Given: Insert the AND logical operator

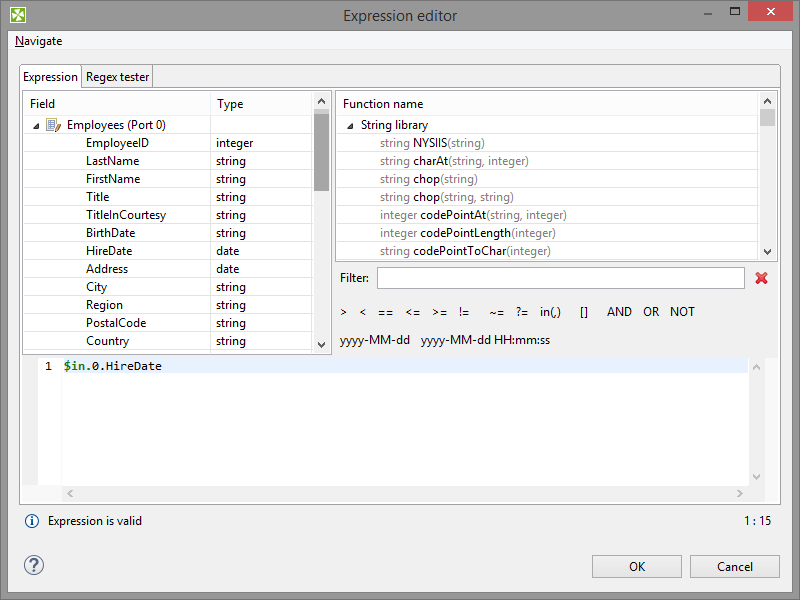Looking at the screenshot, I should [x=619, y=312].
